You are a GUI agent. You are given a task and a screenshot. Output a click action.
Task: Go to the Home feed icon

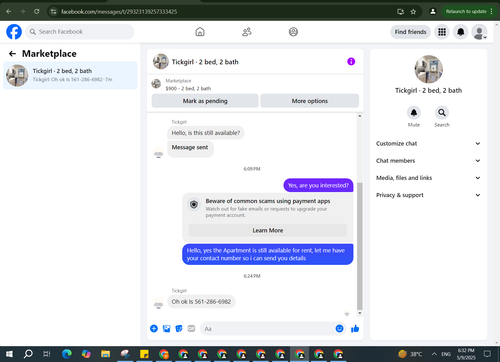click(200, 32)
